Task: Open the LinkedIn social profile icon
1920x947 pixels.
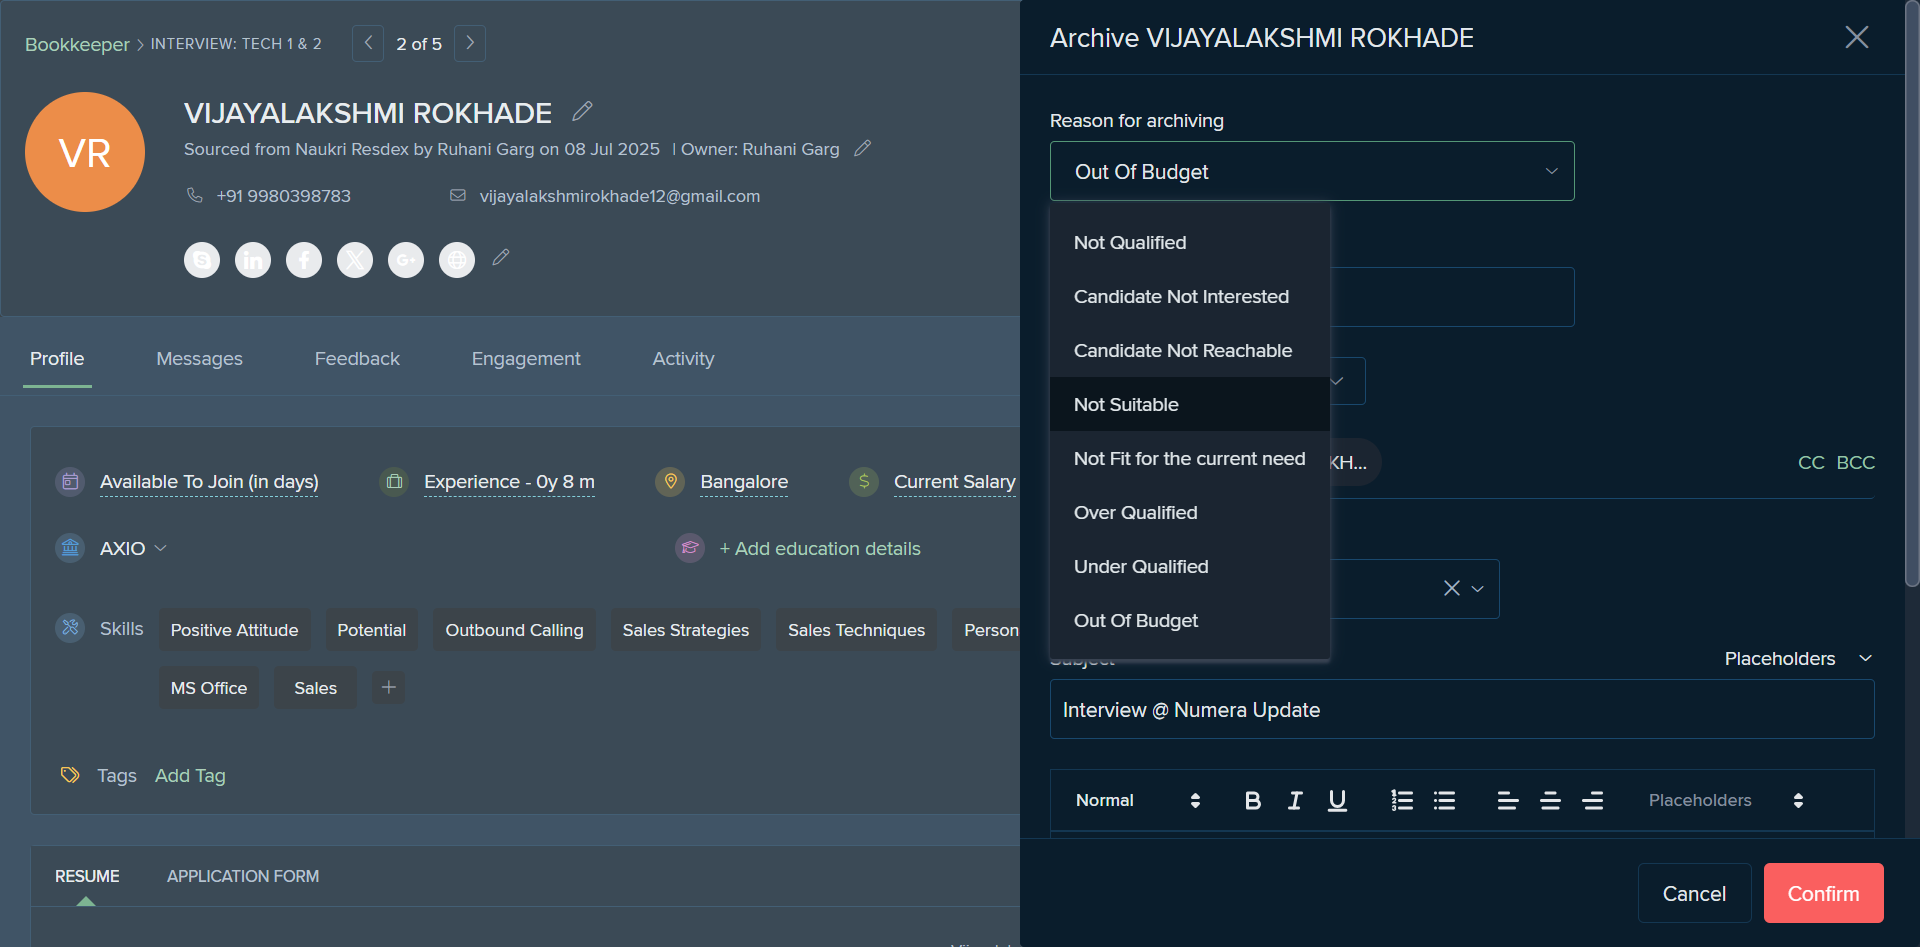Action: click(x=253, y=260)
